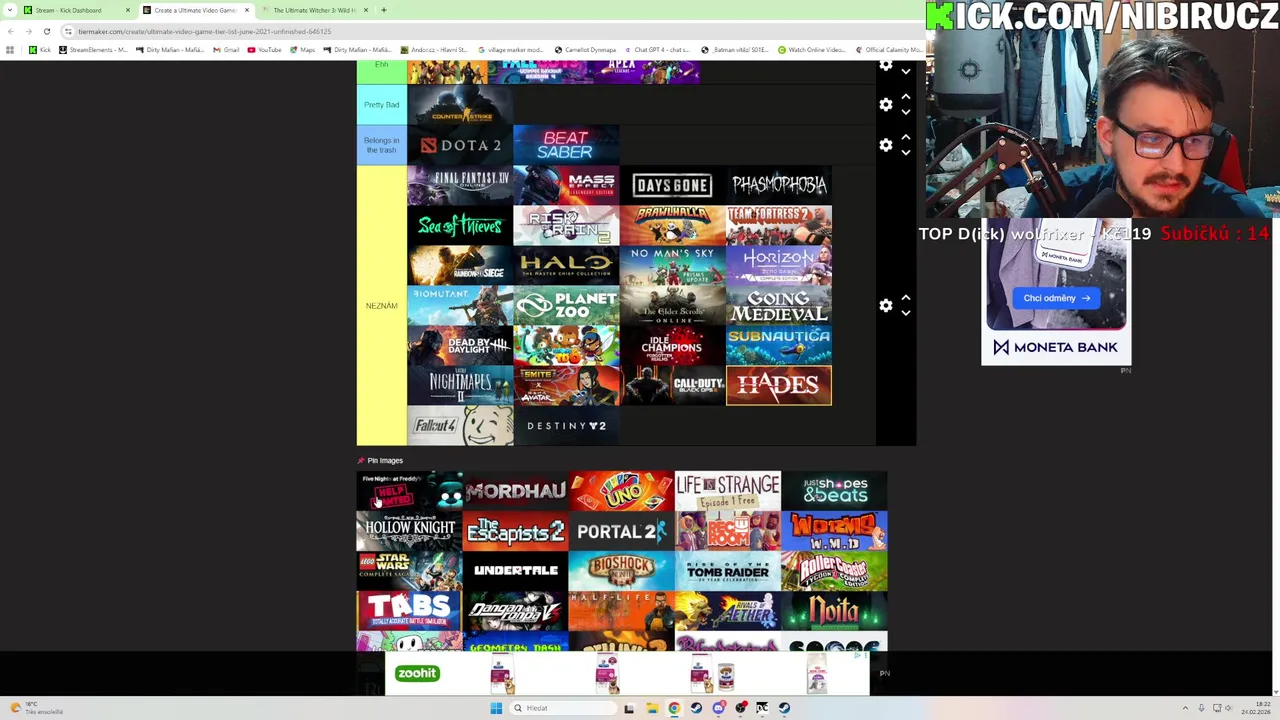Viewport: 1280px width, 720px height.
Task: Click the taskbar Hledat search box
Action: (x=563, y=708)
